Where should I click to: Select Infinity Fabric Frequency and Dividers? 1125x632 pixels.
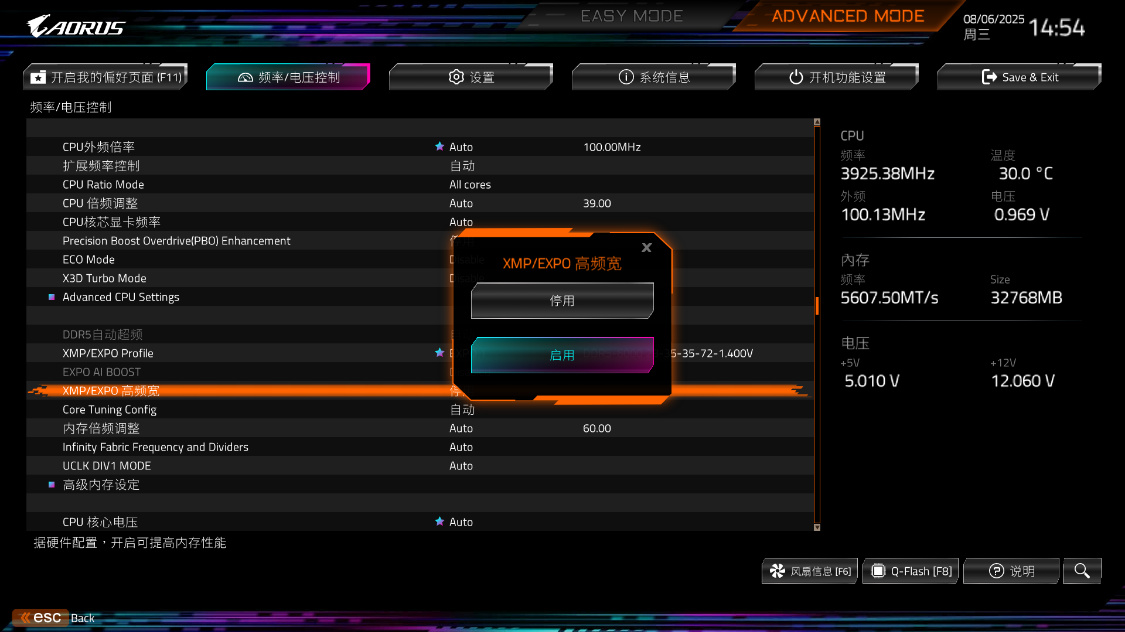point(420,447)
